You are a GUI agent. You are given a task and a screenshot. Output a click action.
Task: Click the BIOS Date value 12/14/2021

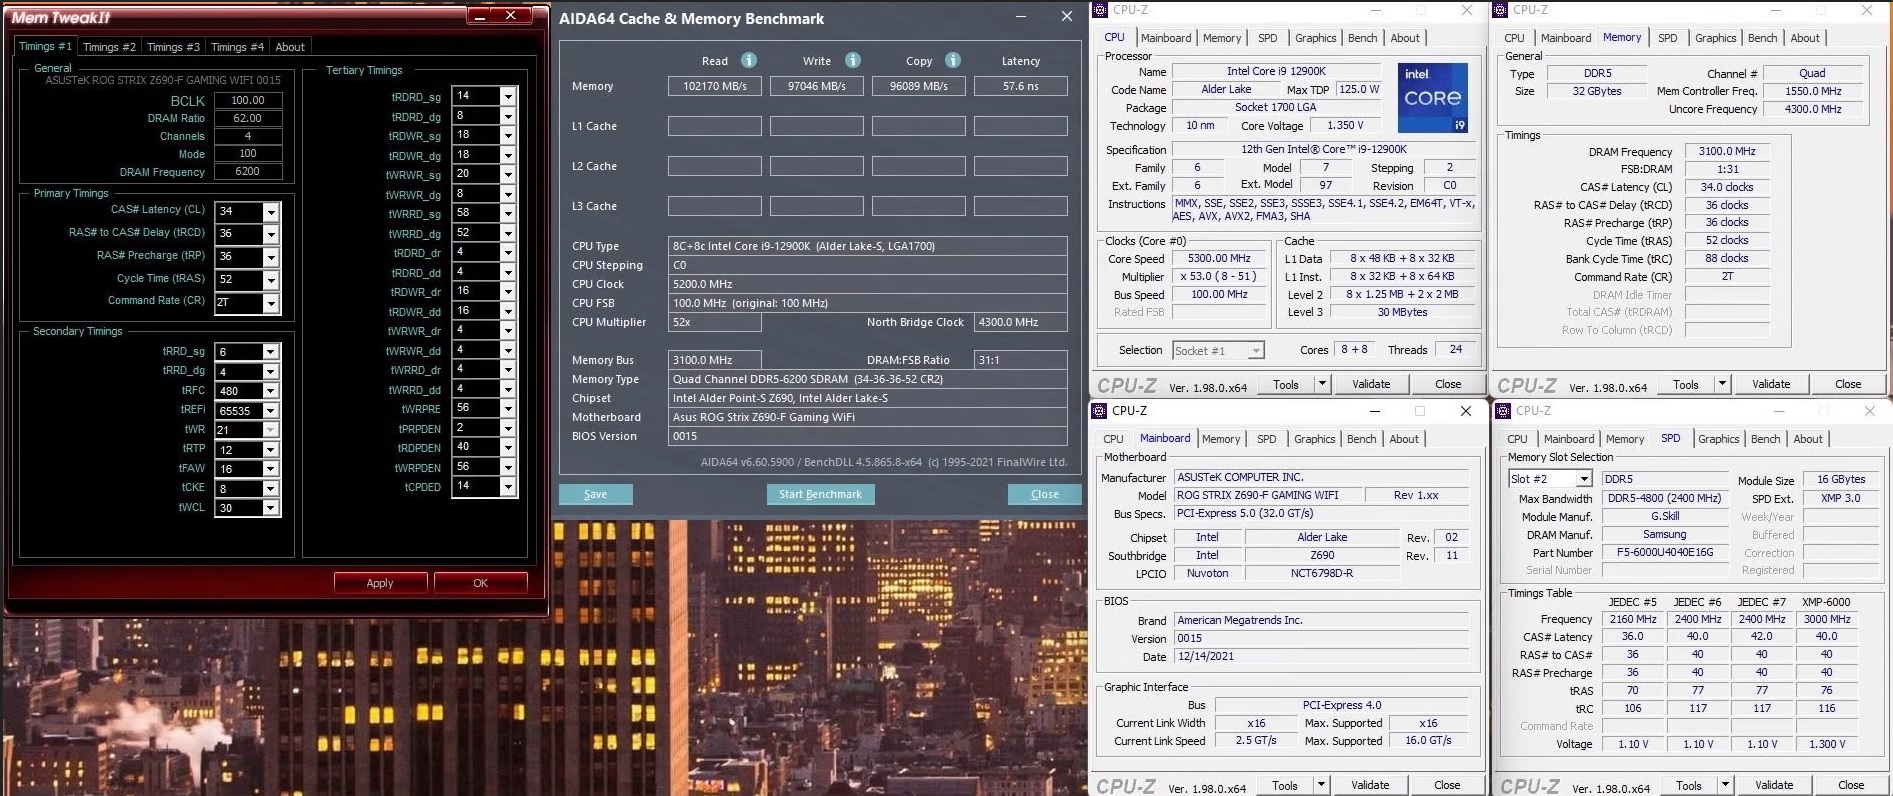click(x=1321, y=656)
